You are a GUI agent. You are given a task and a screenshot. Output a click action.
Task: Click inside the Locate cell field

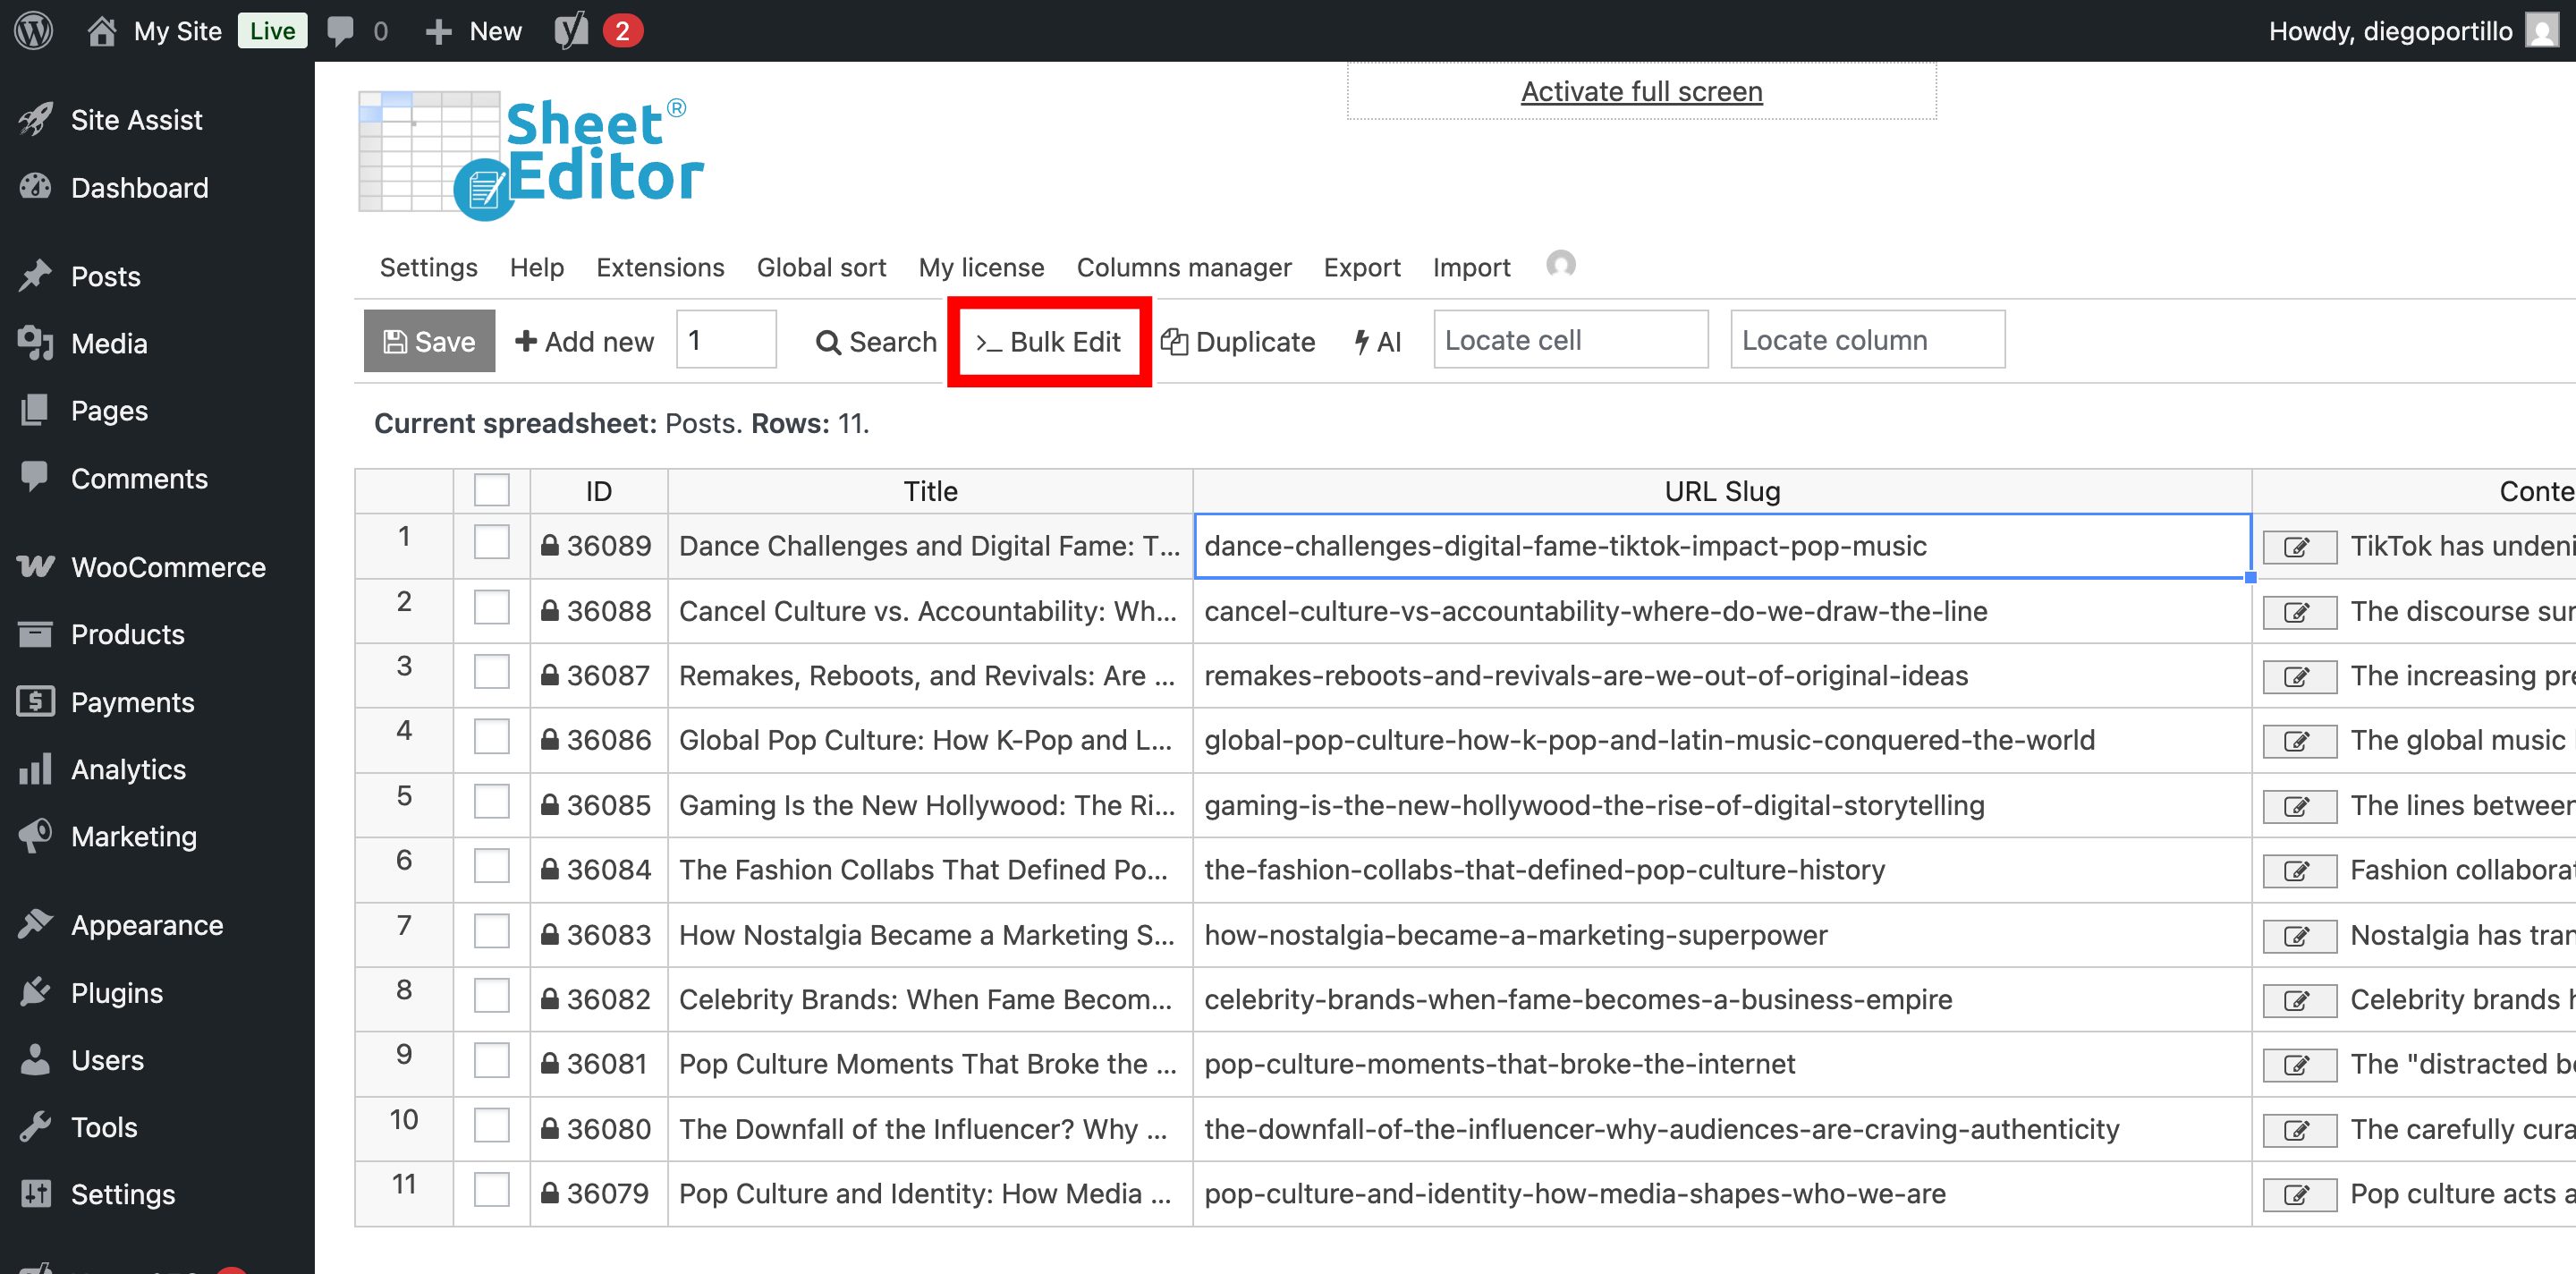pos(1569,340)
